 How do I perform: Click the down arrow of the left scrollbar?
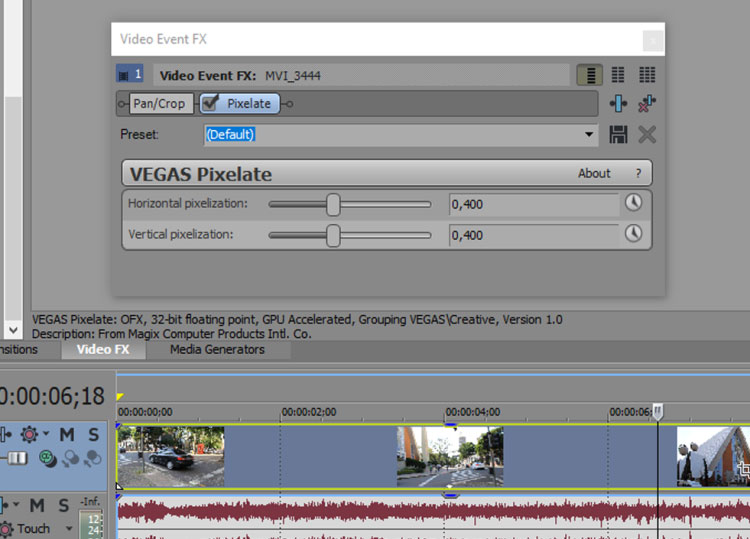tap(13, 330)
